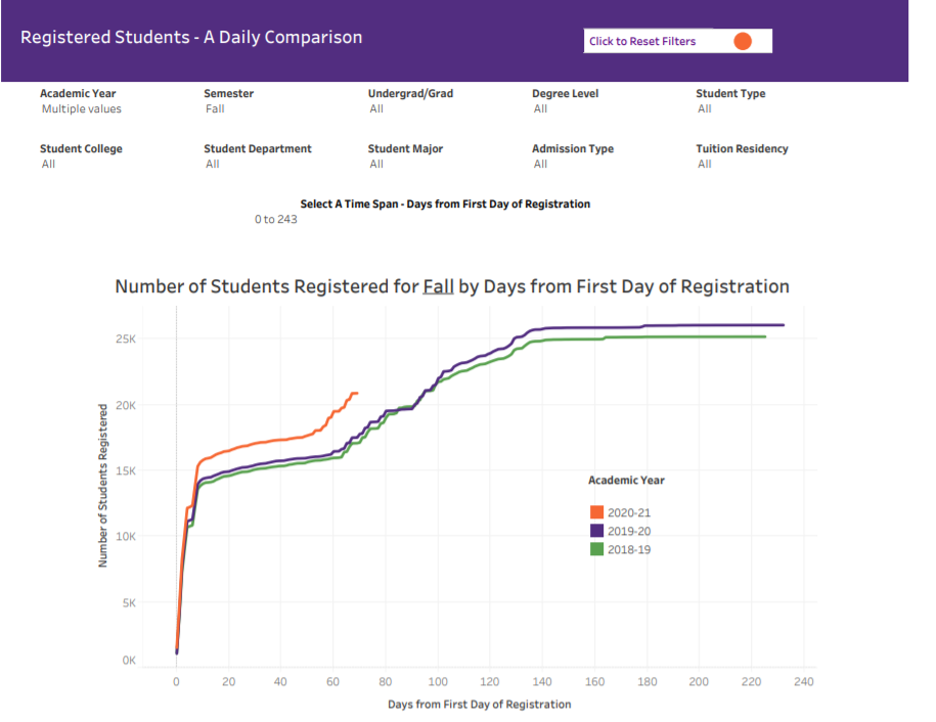The width and height of the screenshot is (936, 722).
Task: Click the end point of the orange 2020-21 line
Action: pos(356,393)
